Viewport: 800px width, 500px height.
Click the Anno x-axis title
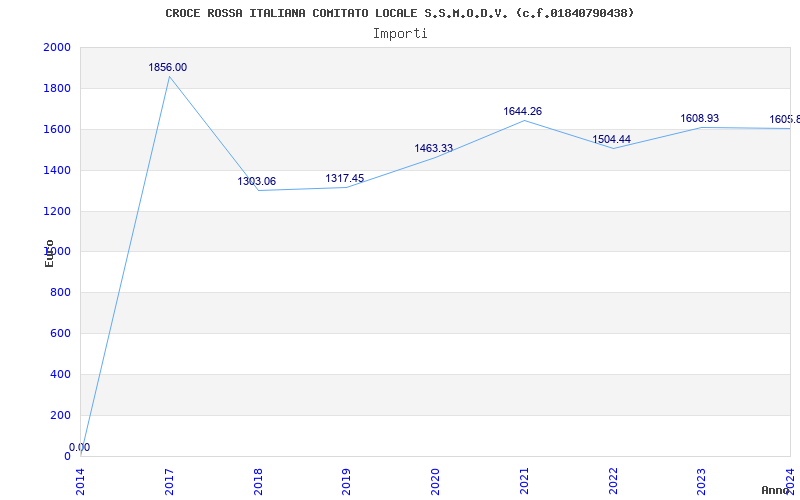tap(776, 490)
